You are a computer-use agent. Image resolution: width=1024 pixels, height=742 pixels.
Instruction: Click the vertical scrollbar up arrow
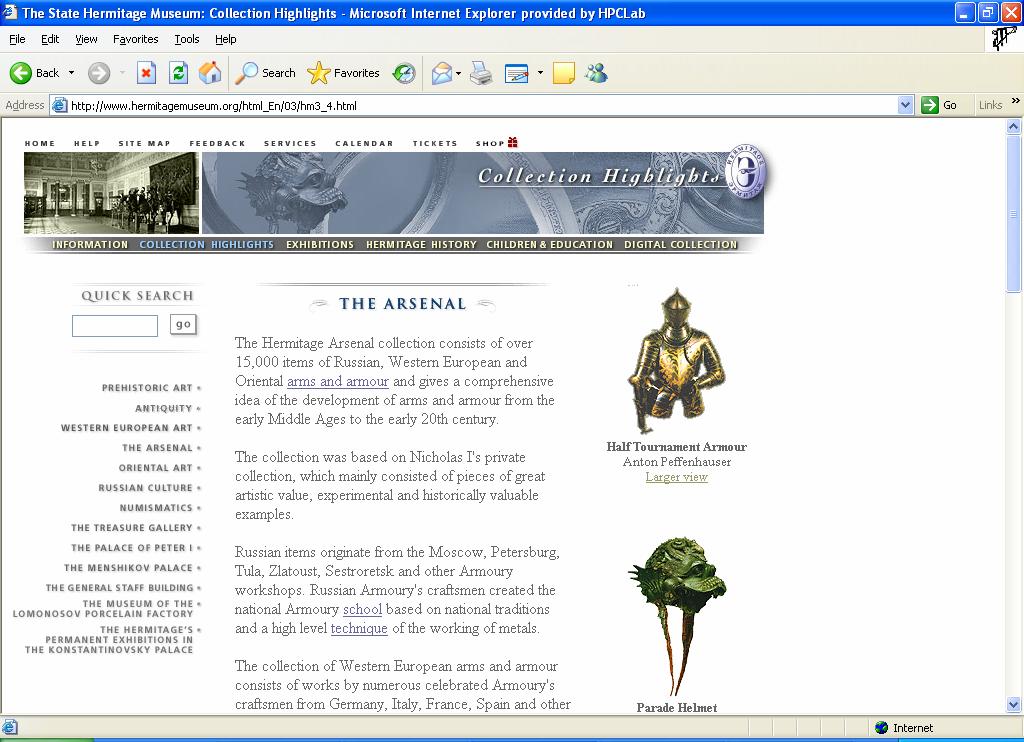[x=1014, y=127]
